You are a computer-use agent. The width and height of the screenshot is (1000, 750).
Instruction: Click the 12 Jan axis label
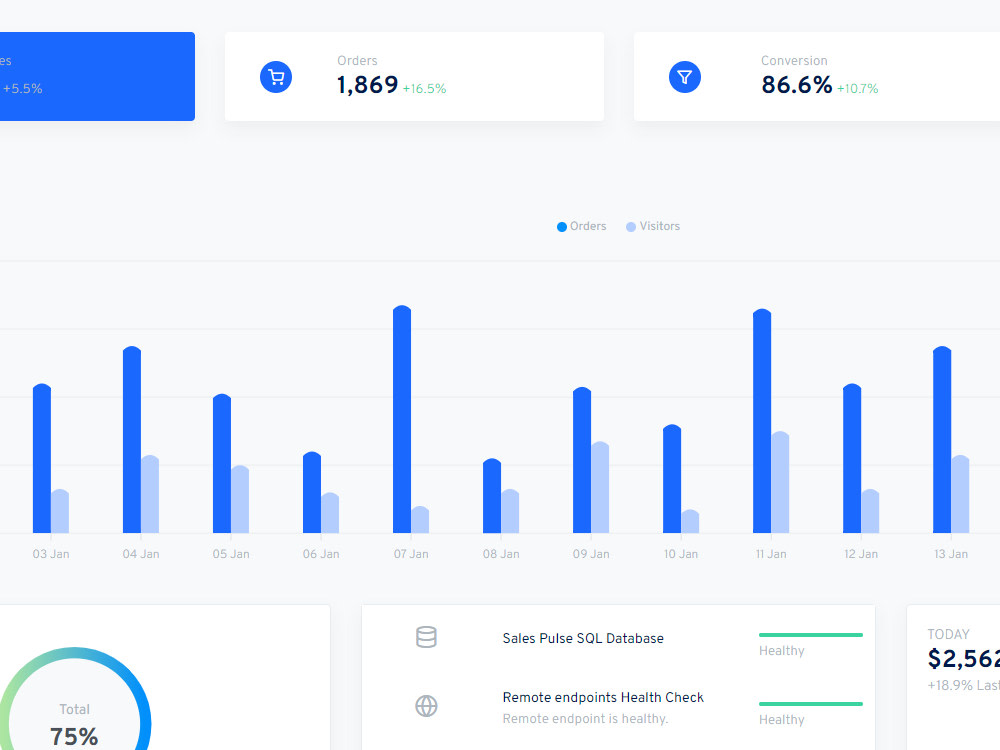click(x=861, y=554)
